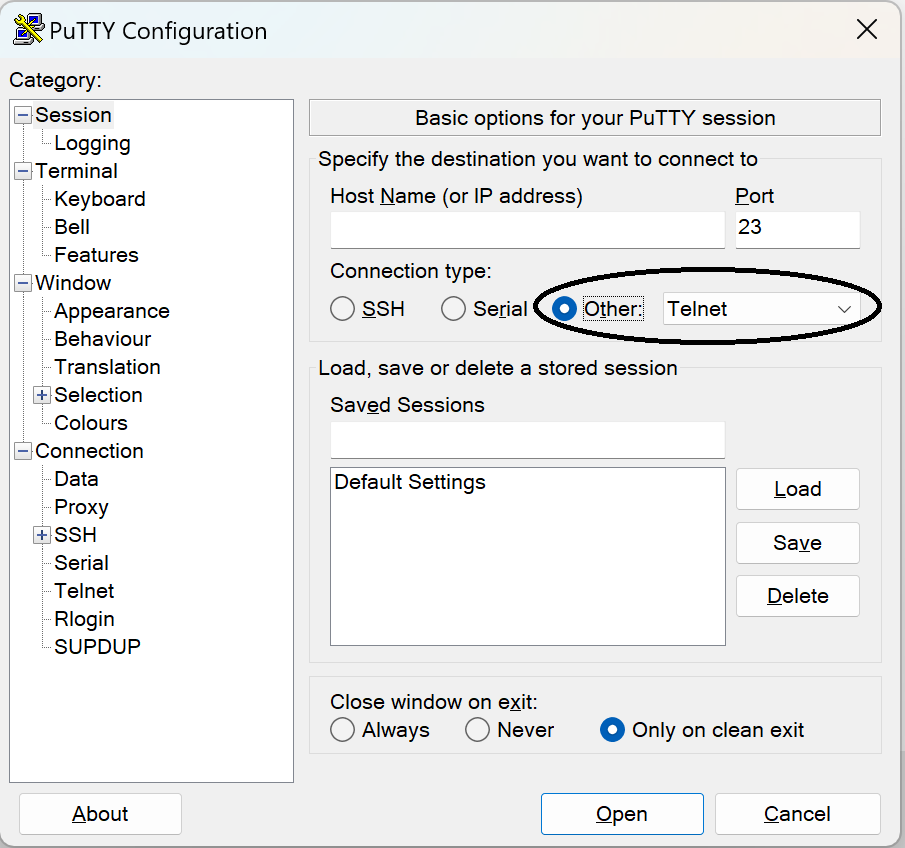Open the SSH category in tree
Image resolution: width=905 pixels, height=848 pixels.
75,535
